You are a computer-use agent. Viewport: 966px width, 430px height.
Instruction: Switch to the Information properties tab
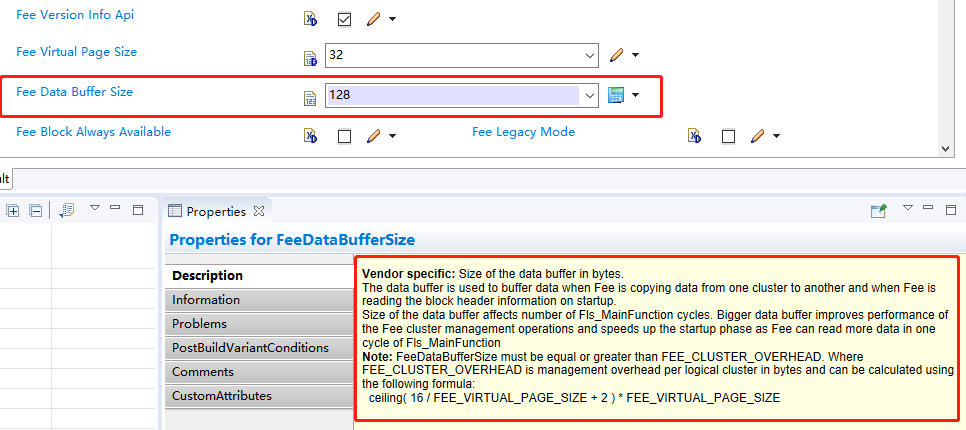tap(259, 300)
